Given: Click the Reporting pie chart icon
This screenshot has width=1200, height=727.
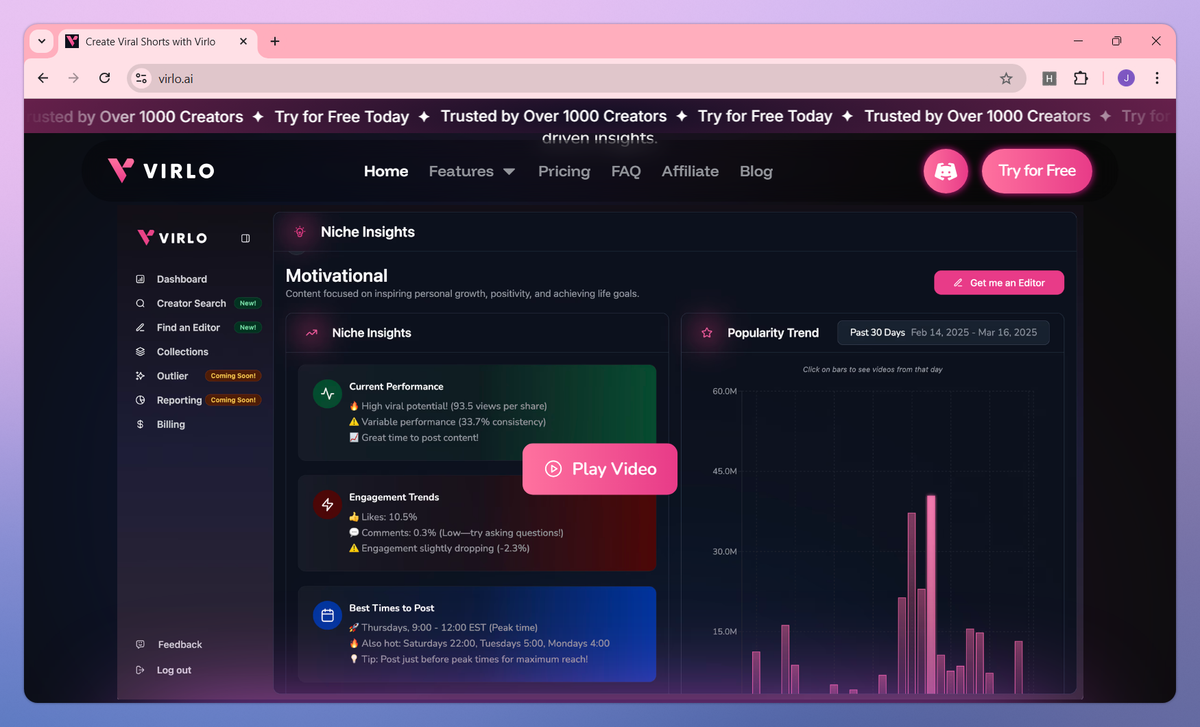Looking at the screenshot, I should 140,400.
